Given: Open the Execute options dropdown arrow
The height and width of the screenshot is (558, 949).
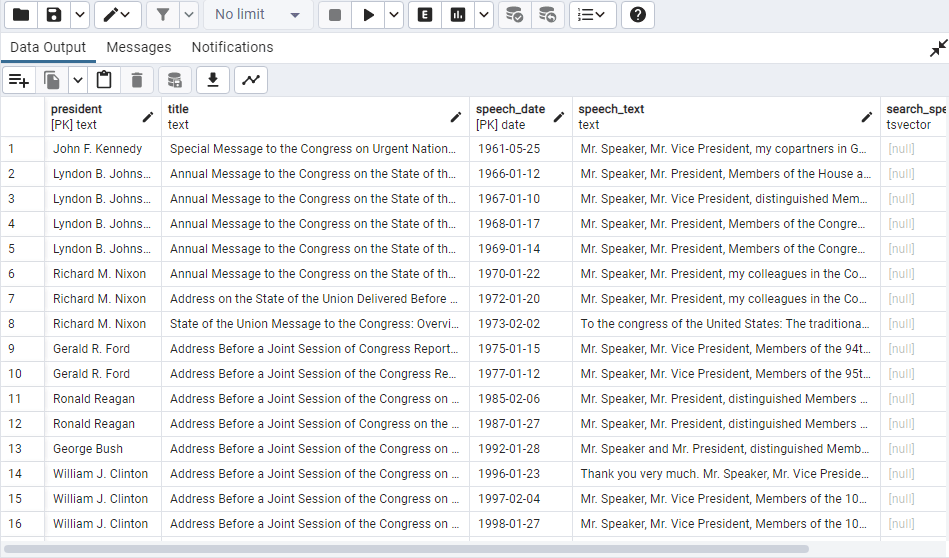Looking at the screenshot, I should 394,15.
